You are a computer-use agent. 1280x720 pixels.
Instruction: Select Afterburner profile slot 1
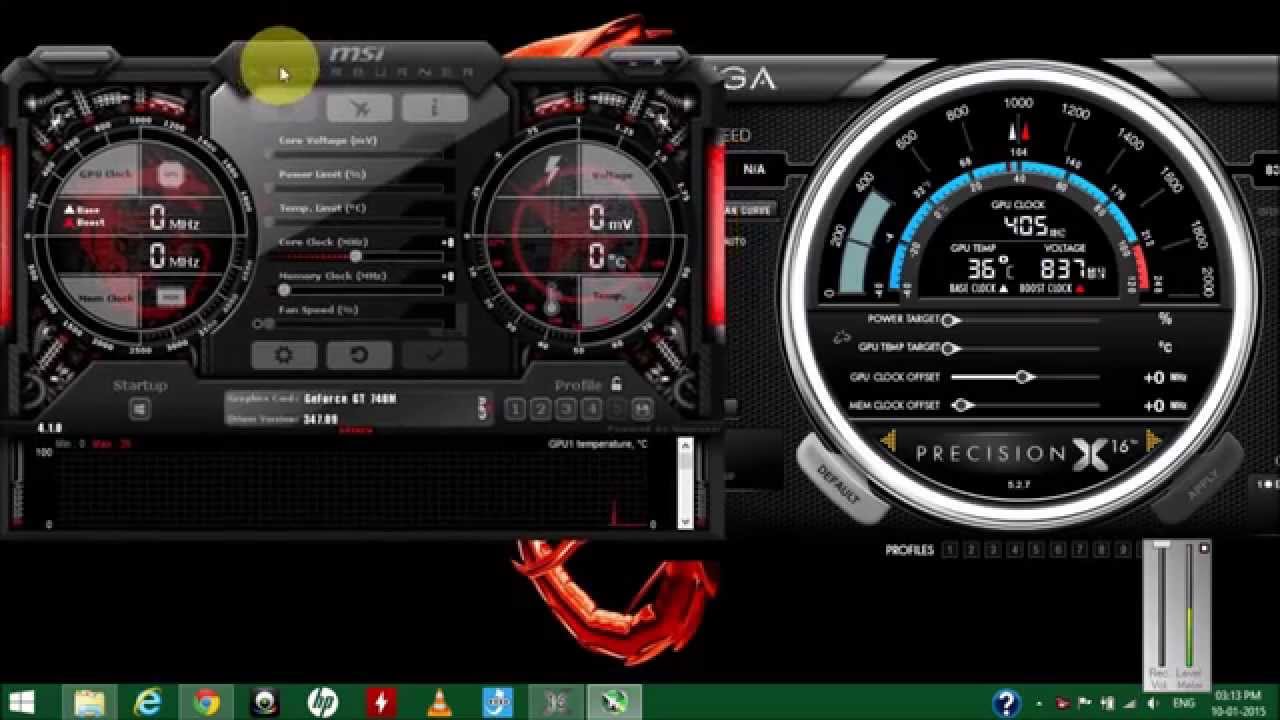515,408
